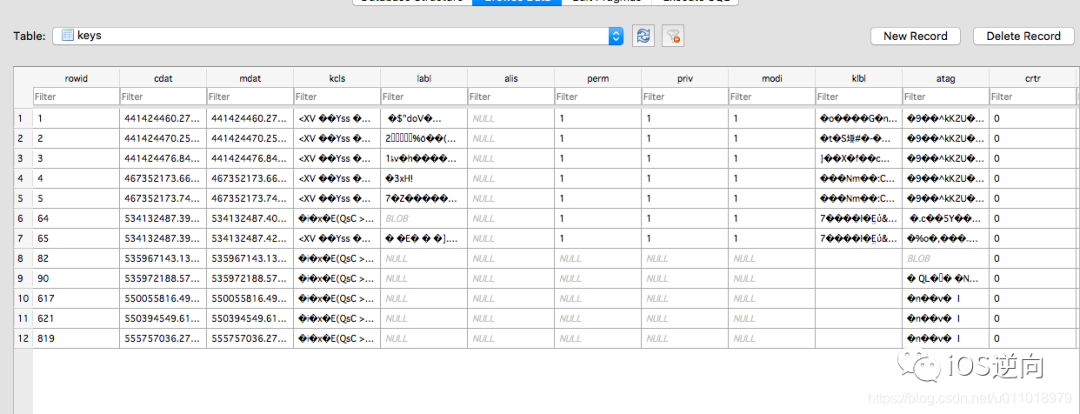Select kcls cell in row 1 starting <XV
The width and height of the screenshot is (1080, 414).
tap(337, 118)
